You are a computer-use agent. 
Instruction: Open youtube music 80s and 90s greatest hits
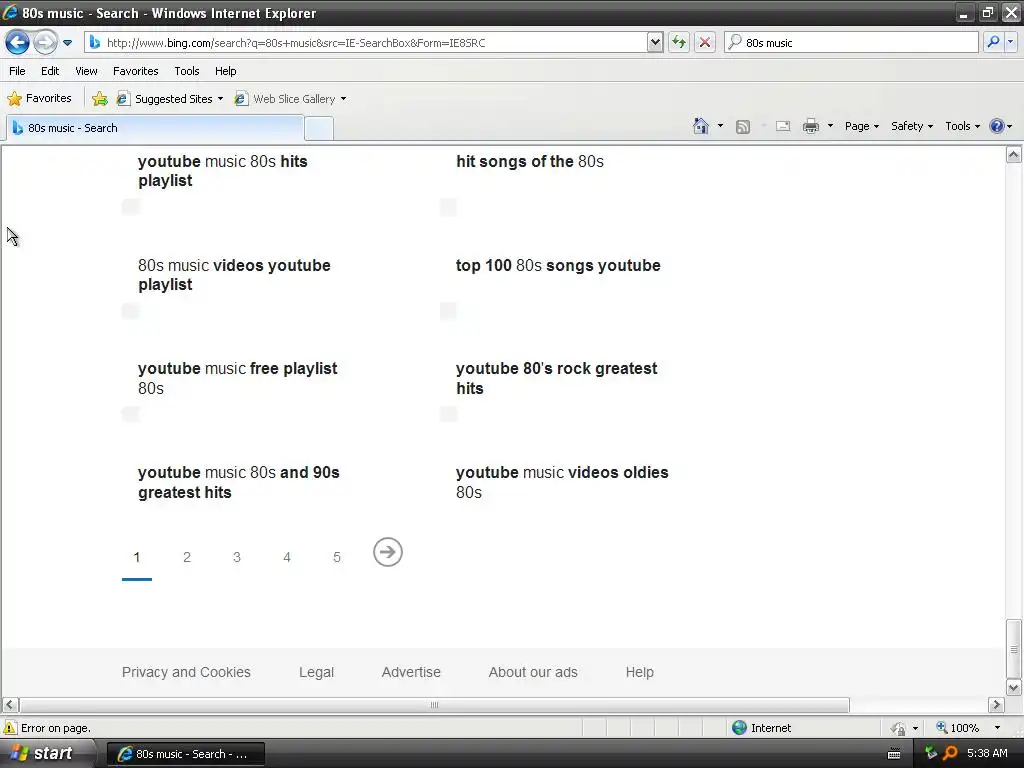tap(239, 482)
